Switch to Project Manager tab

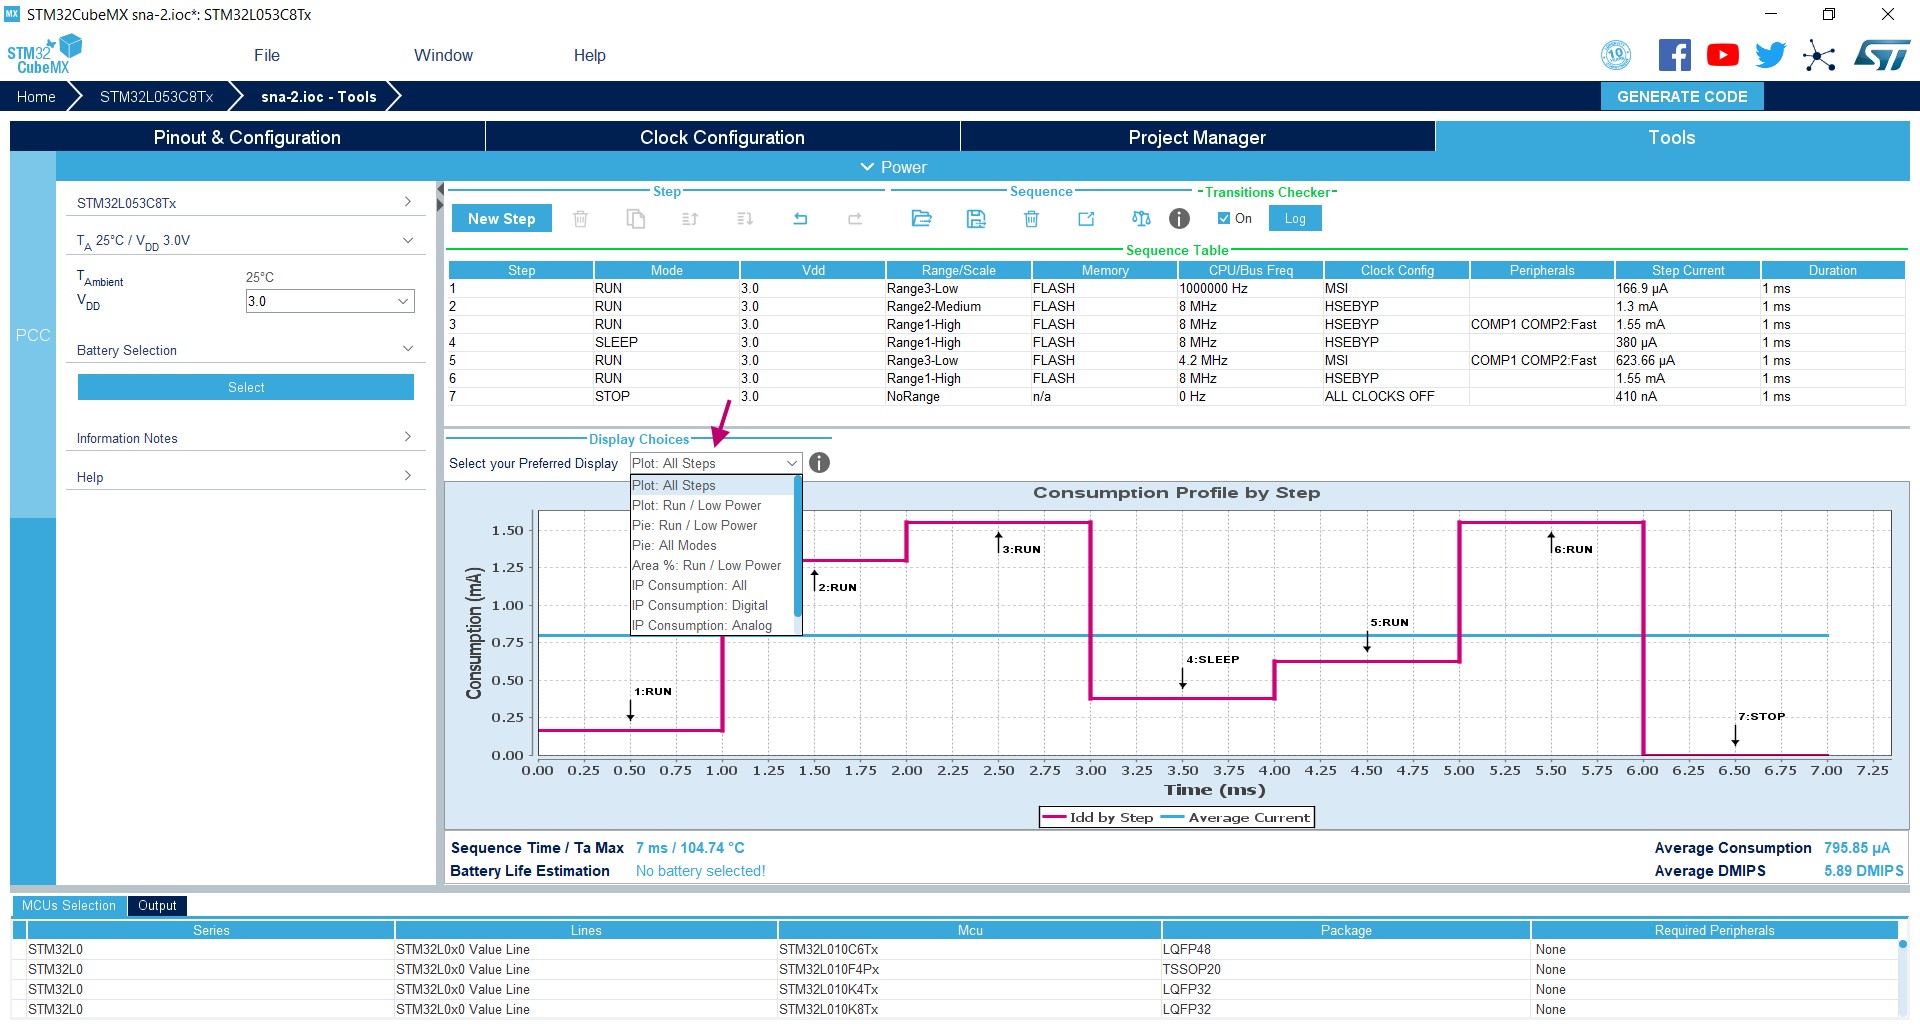[1197, 137]
